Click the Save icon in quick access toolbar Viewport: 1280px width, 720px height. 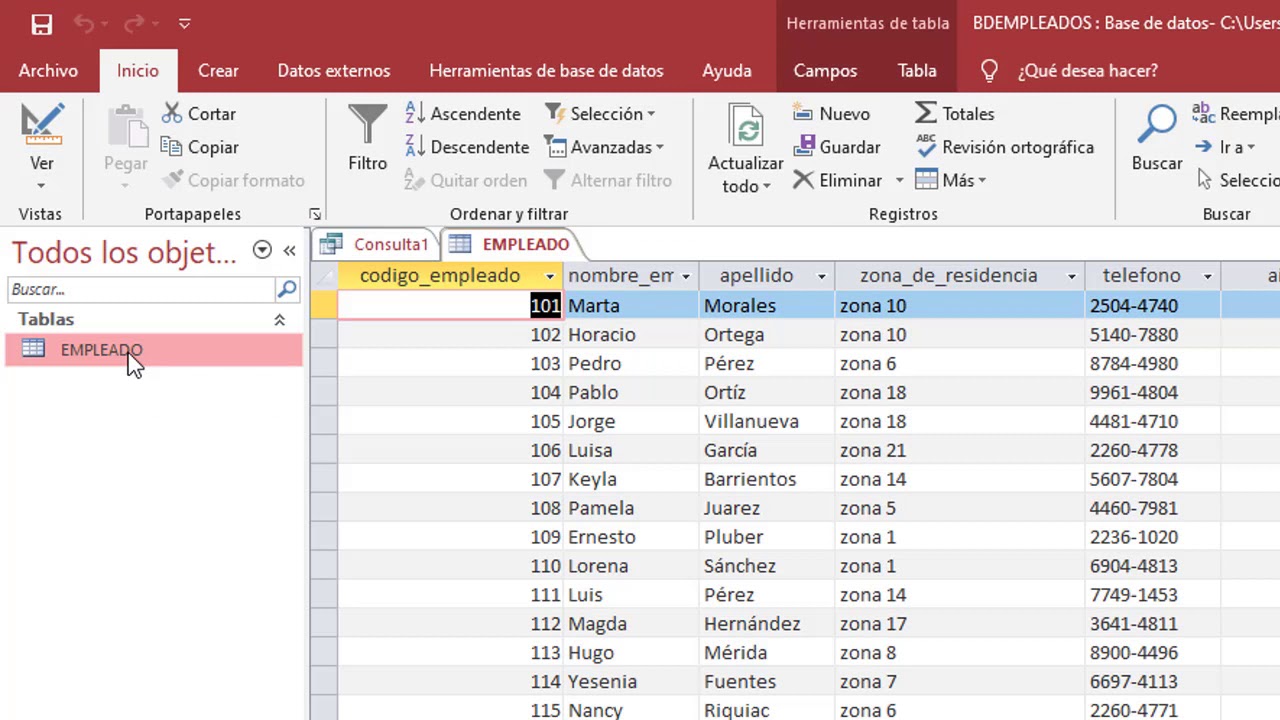(x=41, y=24)
